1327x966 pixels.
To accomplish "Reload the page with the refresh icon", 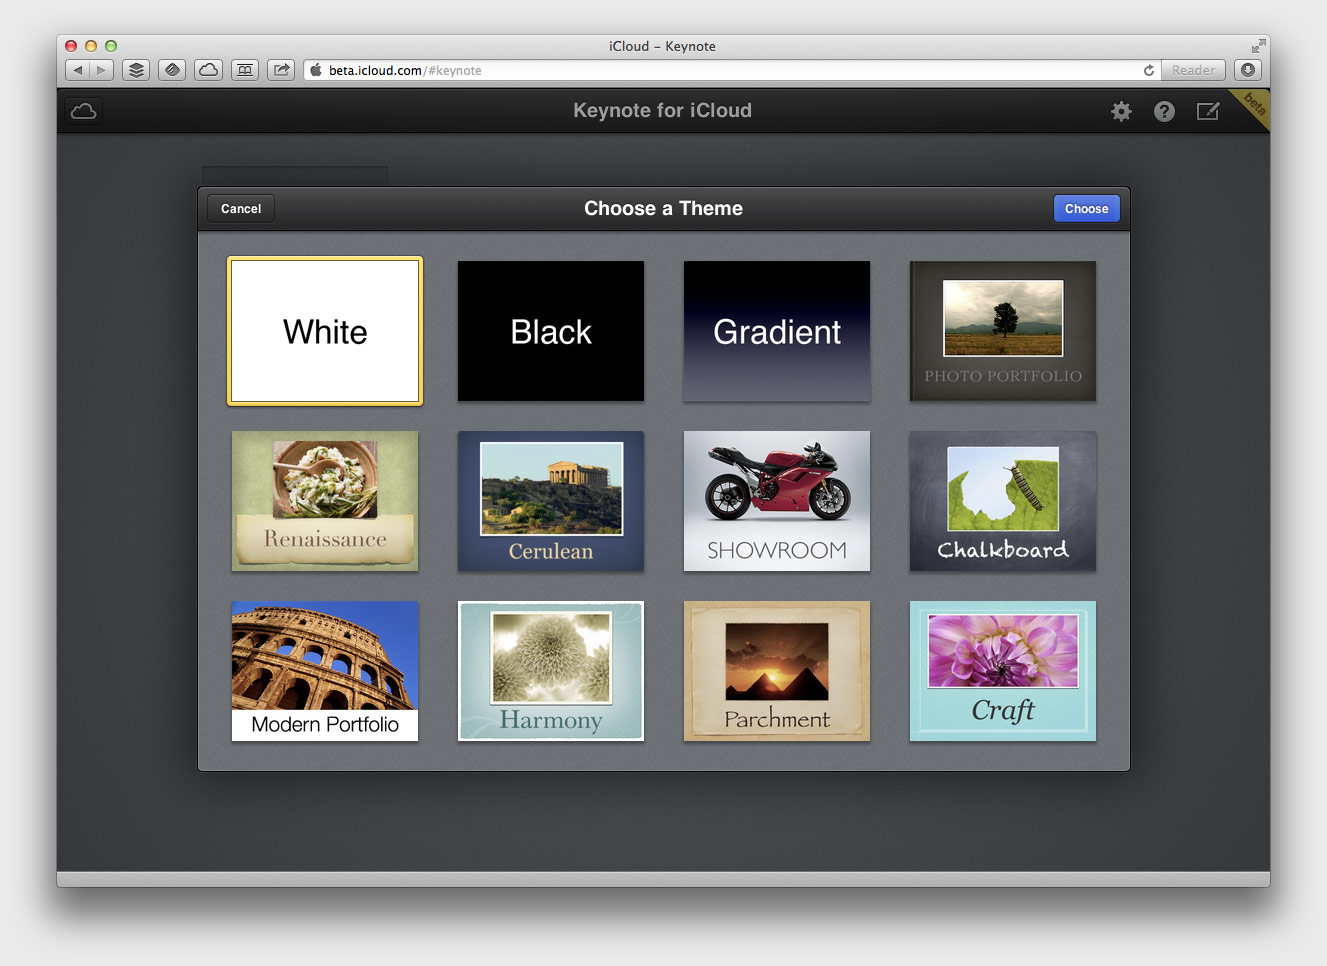I will (x=1149, y=70).
